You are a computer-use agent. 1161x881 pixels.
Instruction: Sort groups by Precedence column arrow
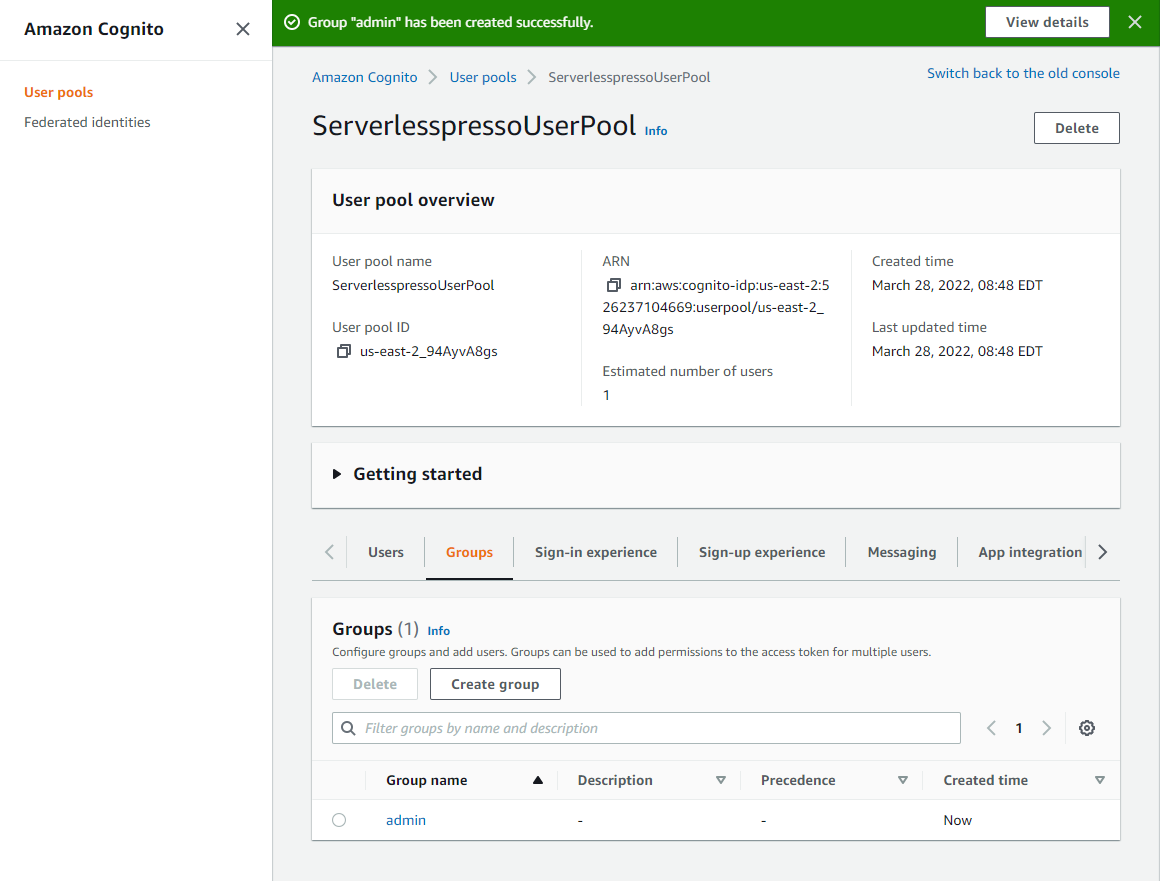tap(903, 780)
